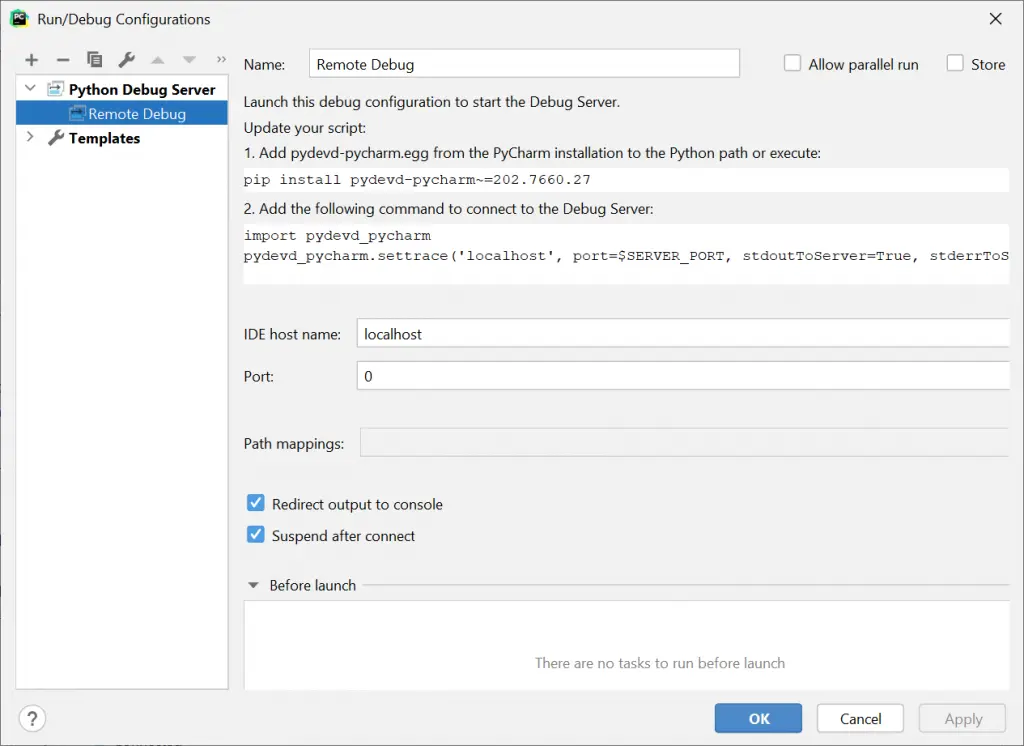Uncheck Suspend after connect
Viewport: 1024px width, 746px height.
(x=255, y=535)
